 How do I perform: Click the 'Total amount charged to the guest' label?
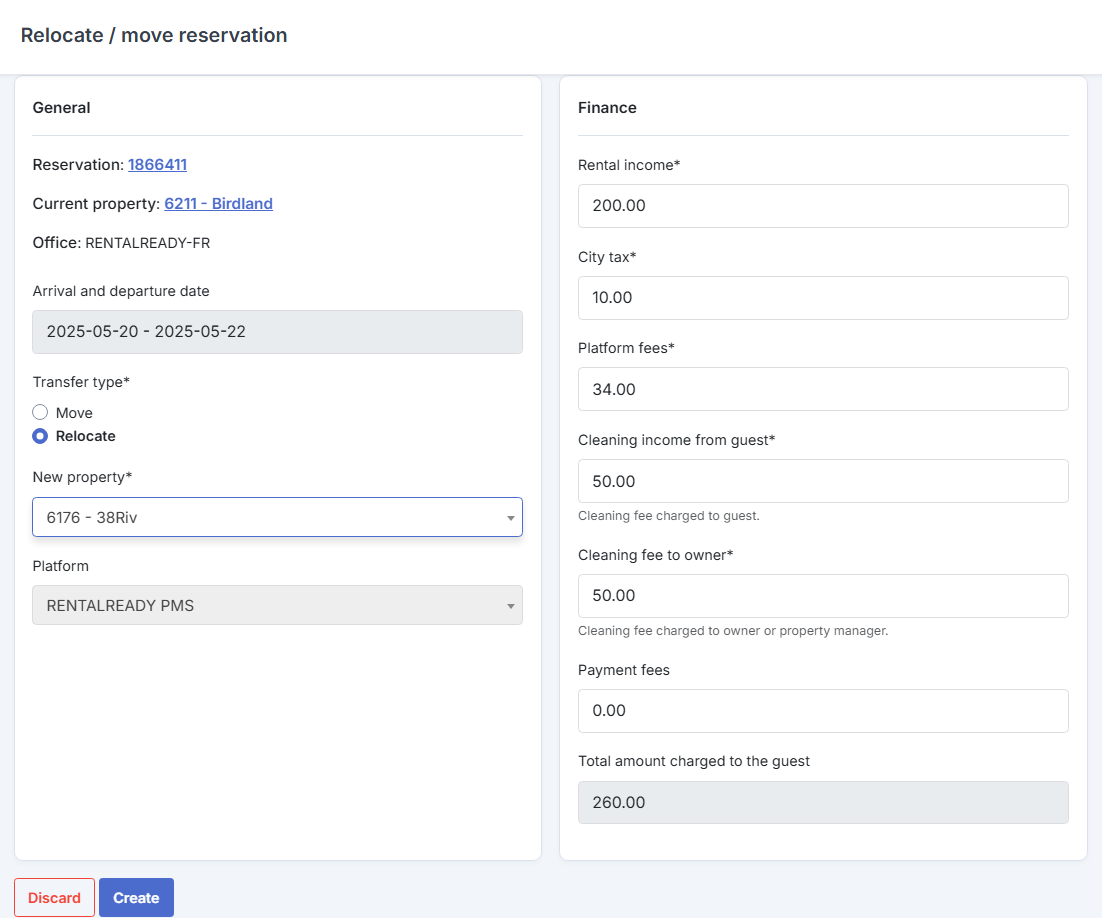click(694, 761)
